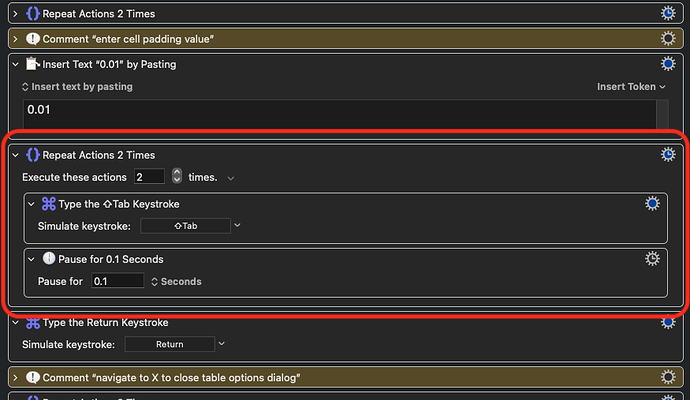Expand the "enter cell padding value" comment
This screenshot has width=690, height=400.
pyautogui.click(x=15, y=39)
